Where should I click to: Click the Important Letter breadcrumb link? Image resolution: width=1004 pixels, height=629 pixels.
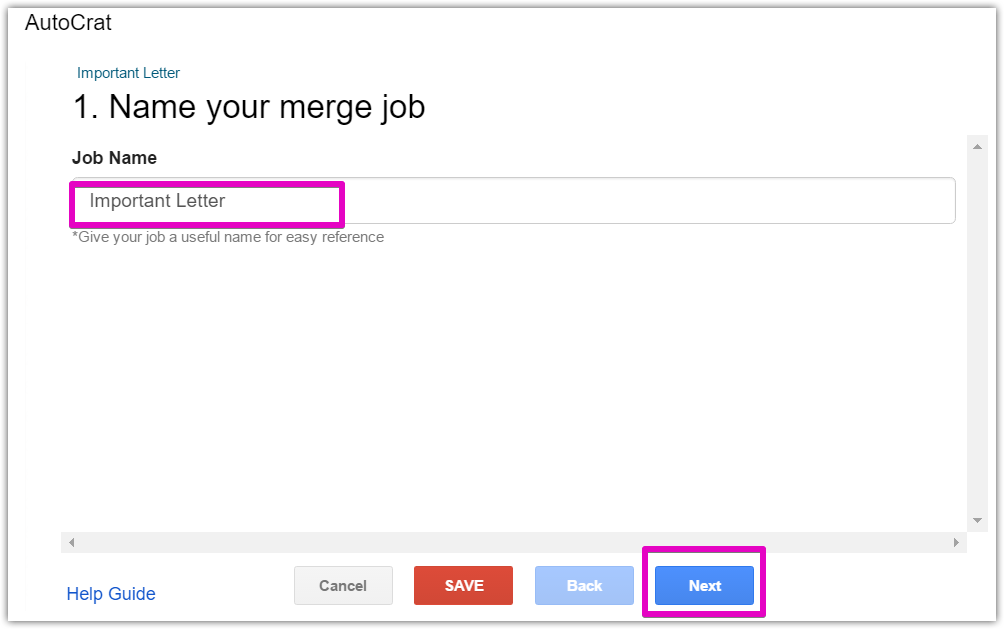pyautogui.click(x=128, y=73)
